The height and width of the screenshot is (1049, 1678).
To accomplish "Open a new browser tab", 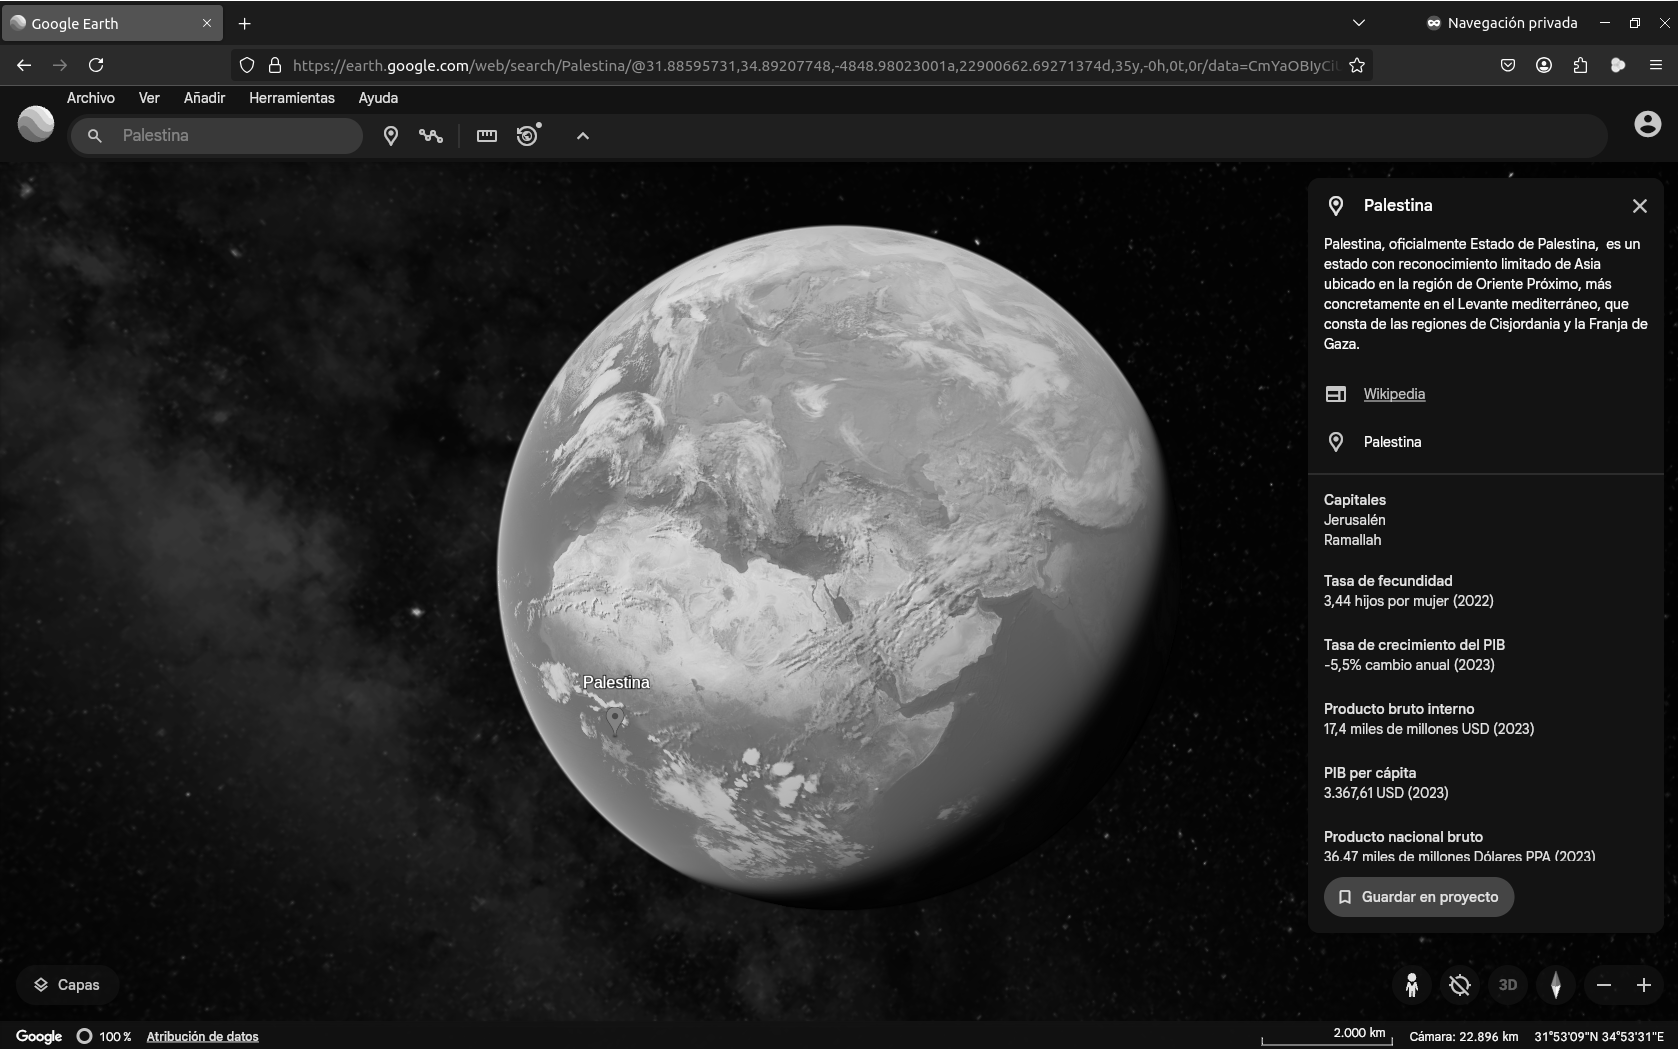I will pos(245,23).
